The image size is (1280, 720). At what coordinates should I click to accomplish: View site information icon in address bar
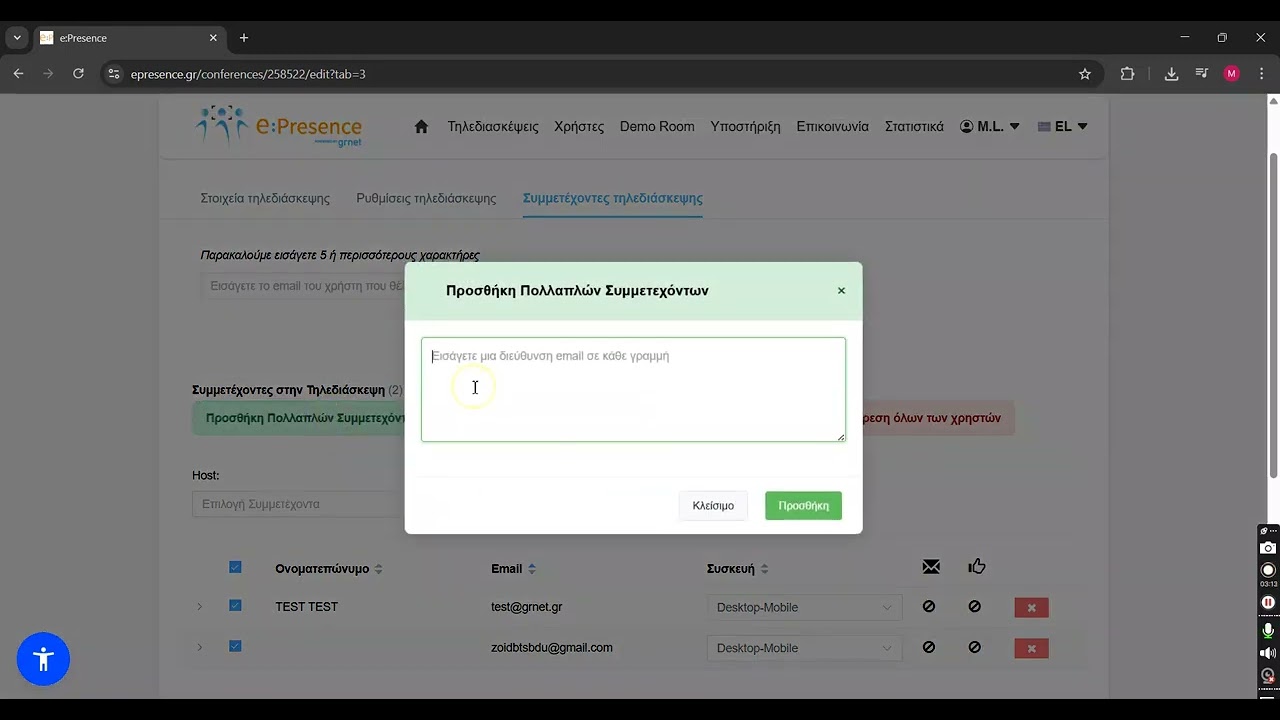(x=113, y=74)
